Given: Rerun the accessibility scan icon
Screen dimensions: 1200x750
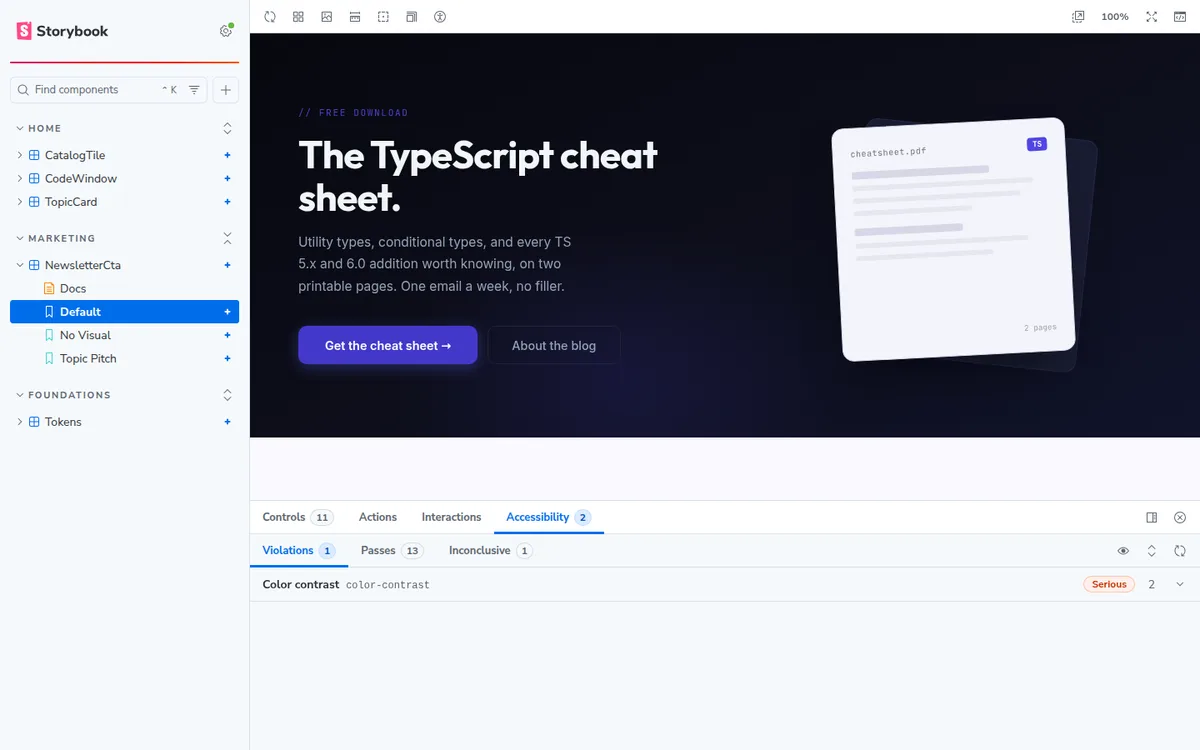Looking at the screenshot, I should [x=1180, y=551].
